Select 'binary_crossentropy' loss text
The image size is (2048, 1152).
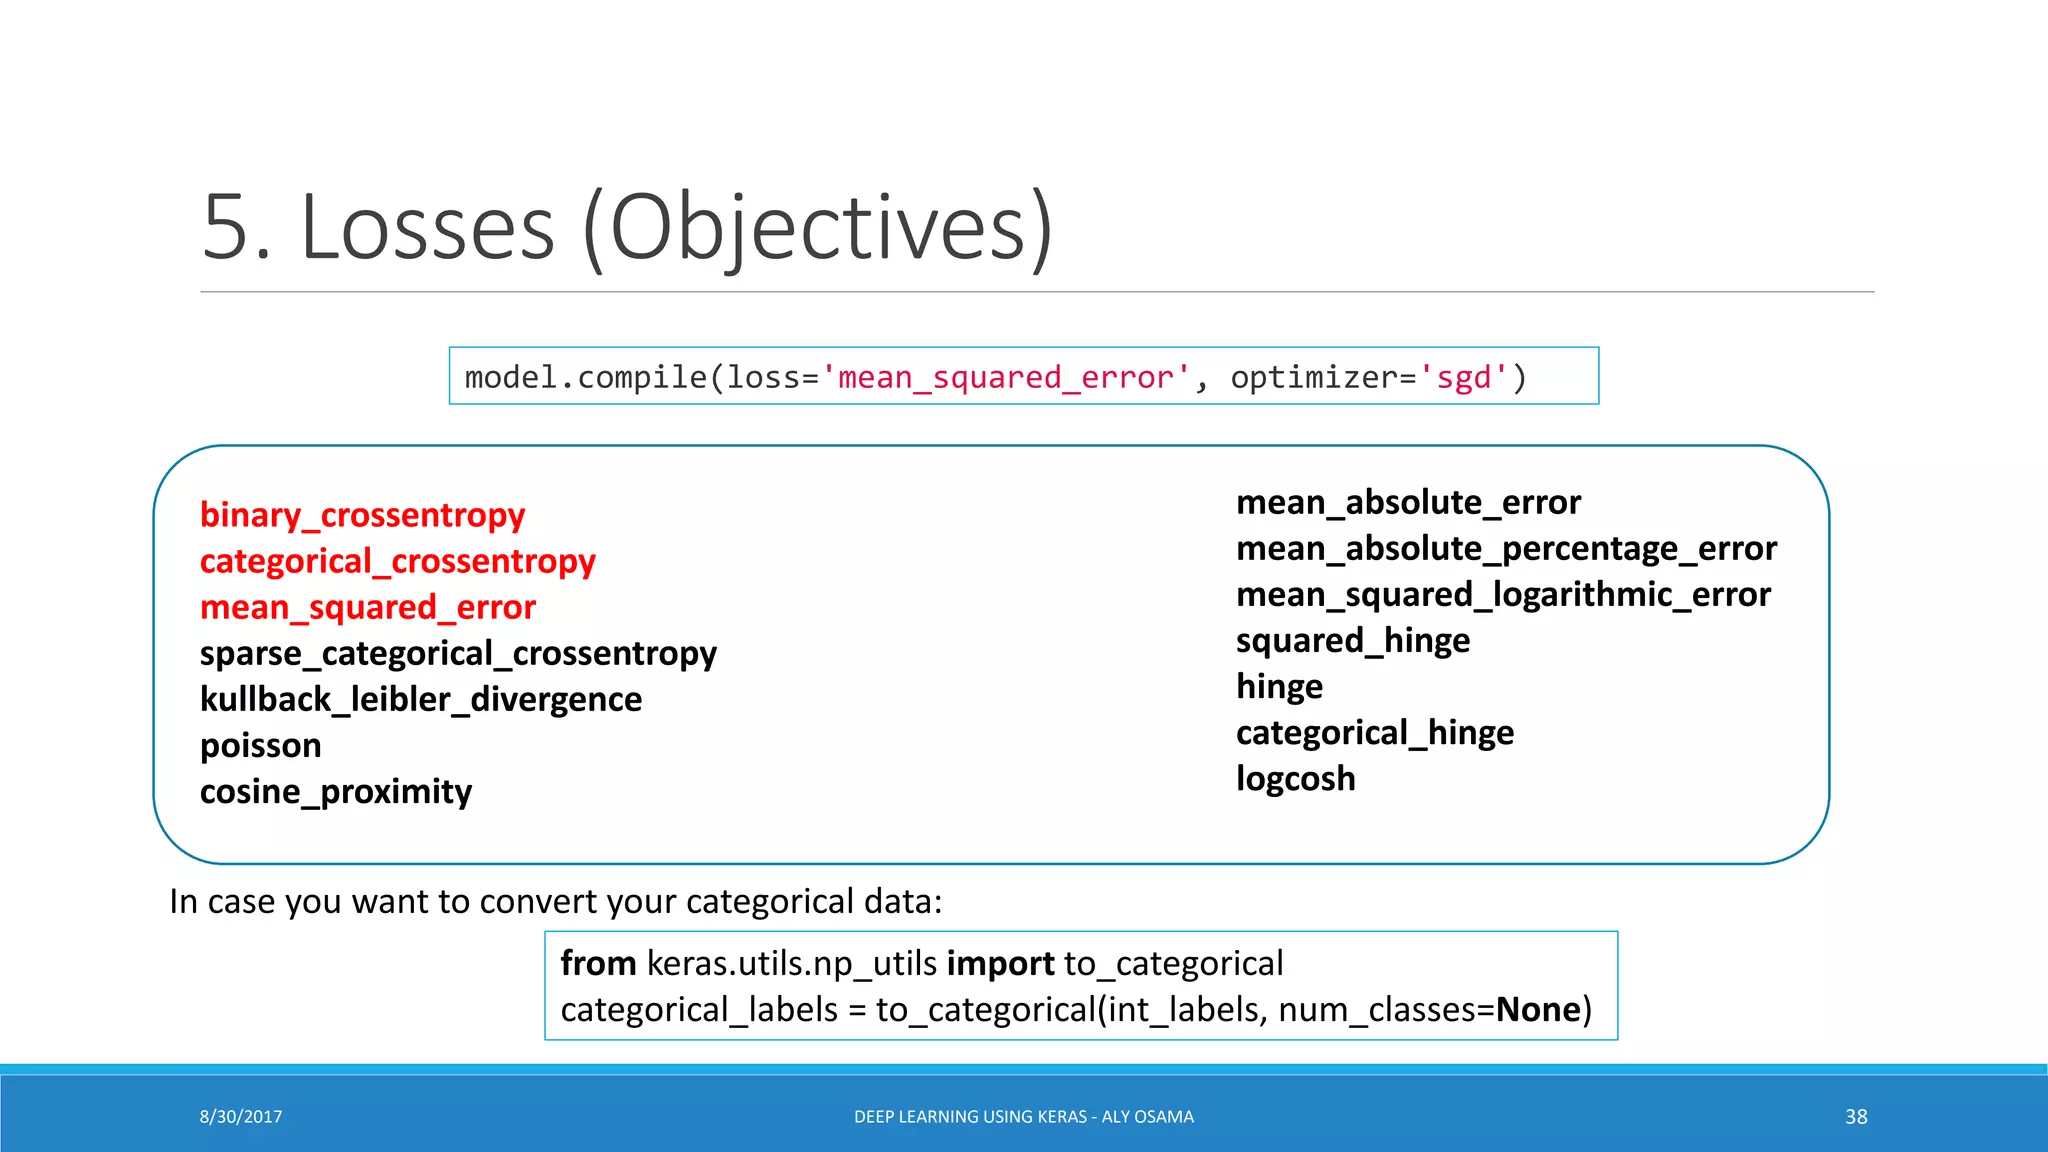pos(362,515)
